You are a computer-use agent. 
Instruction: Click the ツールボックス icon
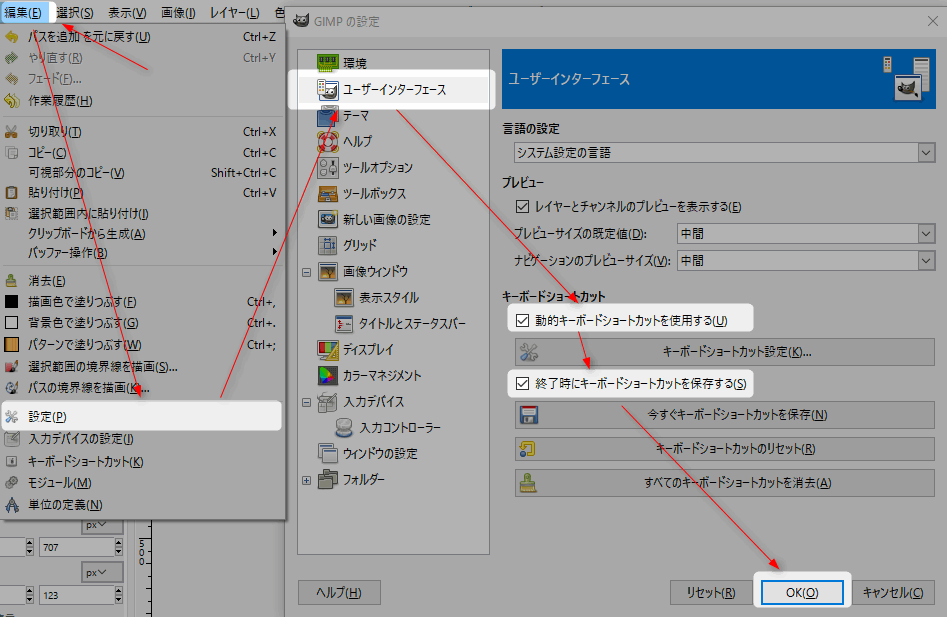327,193
